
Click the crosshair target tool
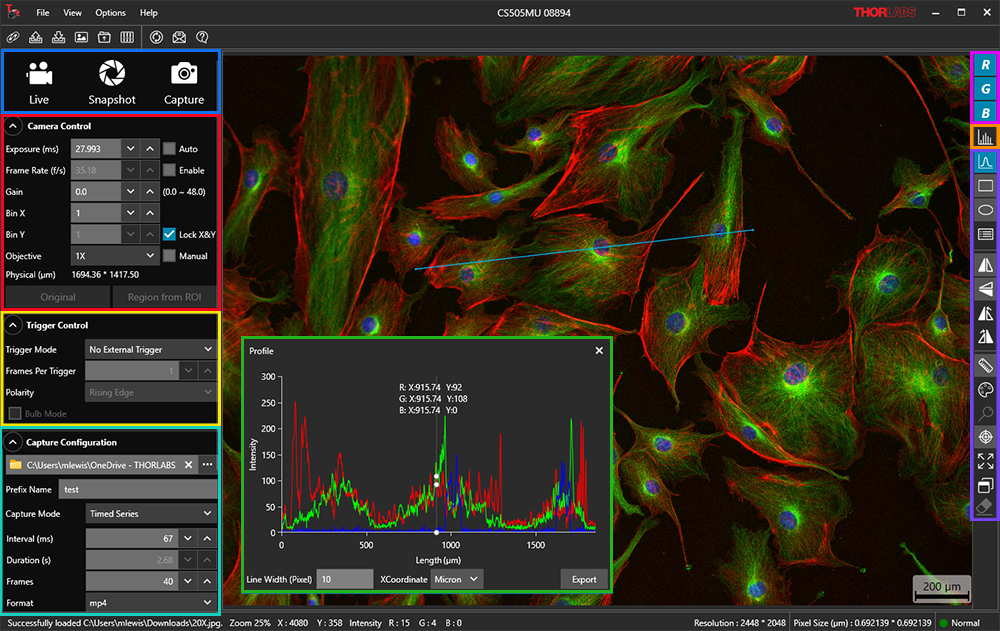(x=985, y=437)
